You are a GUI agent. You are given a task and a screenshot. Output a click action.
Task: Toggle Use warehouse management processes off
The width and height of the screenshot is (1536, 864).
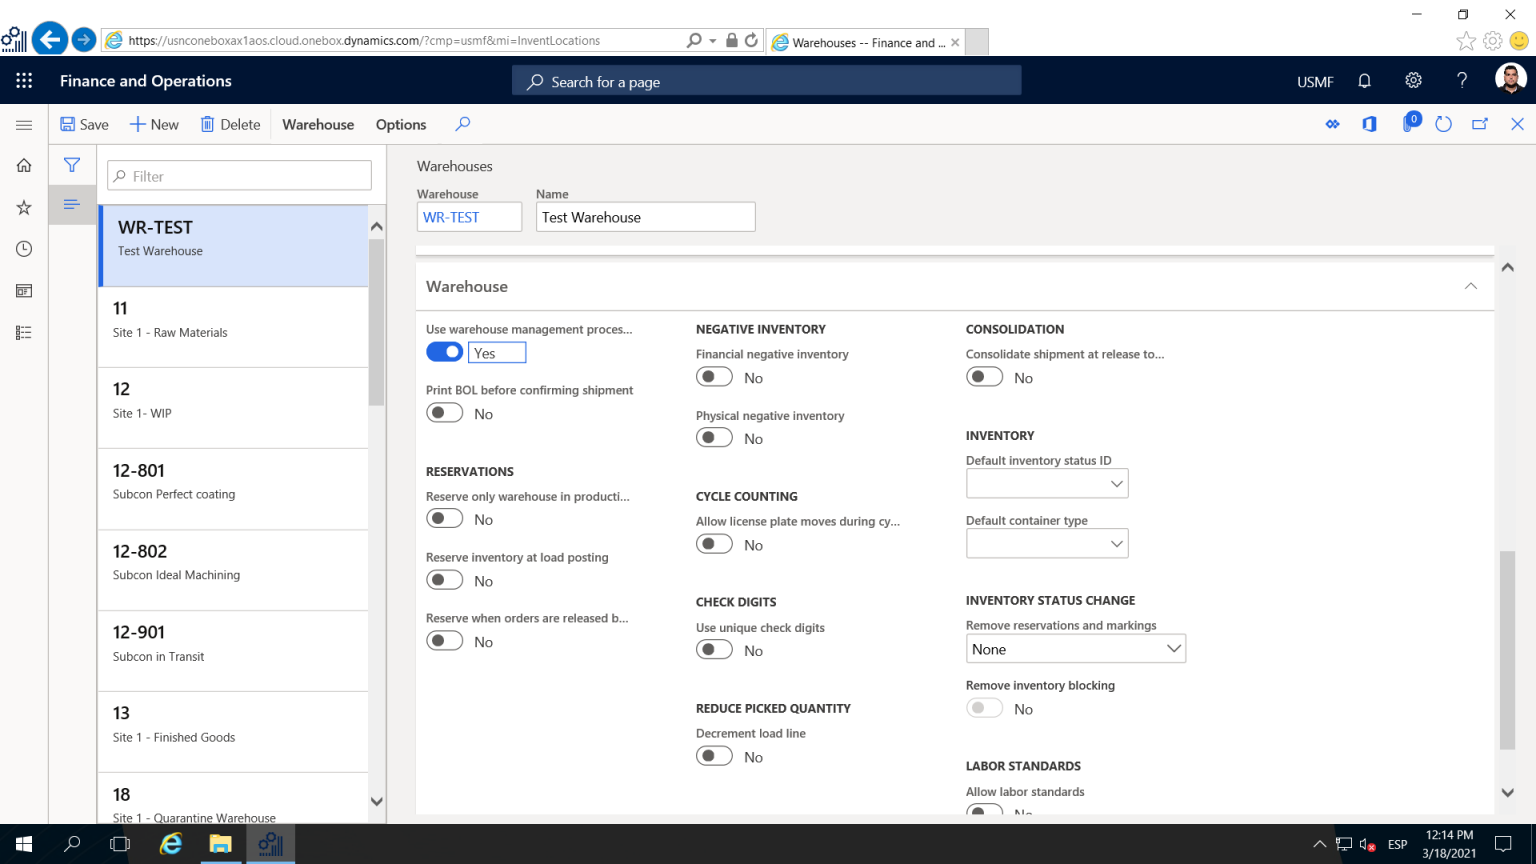click(444, 351)
